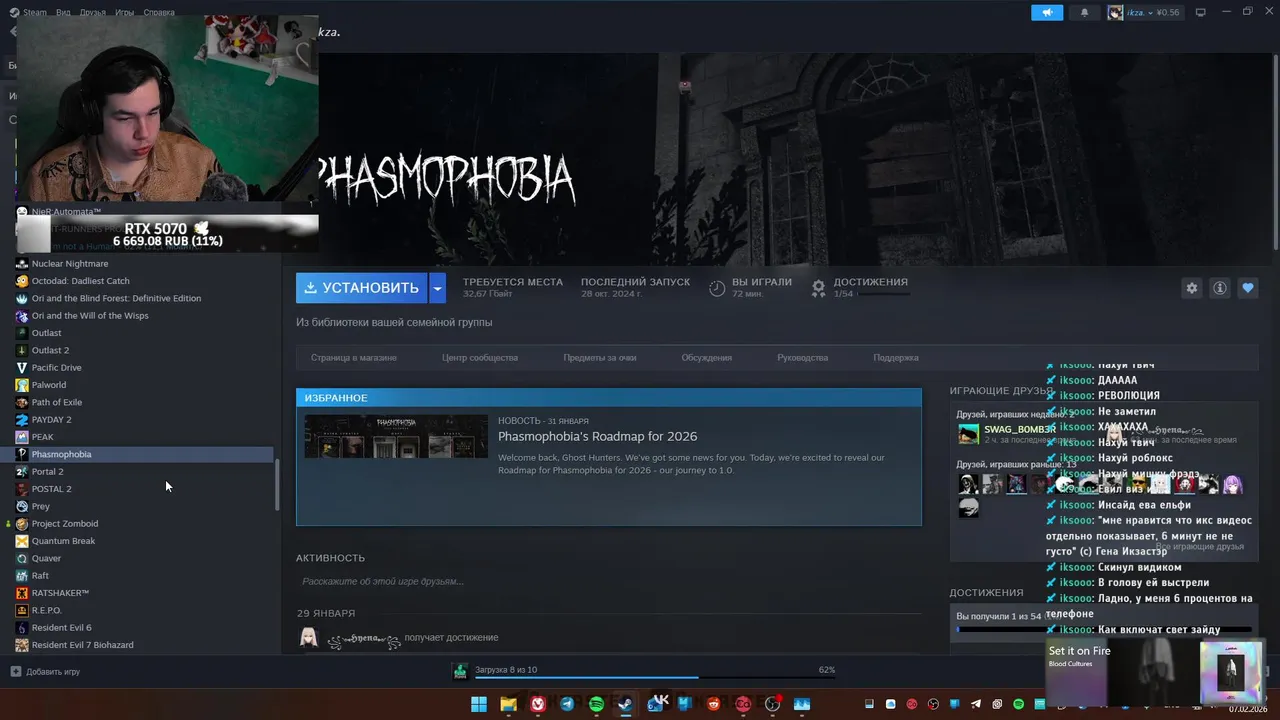Click the PAYDAY 2 game icon
Image resolution: width=1280 pixels, height=720 pixels.
click(x=22, y=419)
